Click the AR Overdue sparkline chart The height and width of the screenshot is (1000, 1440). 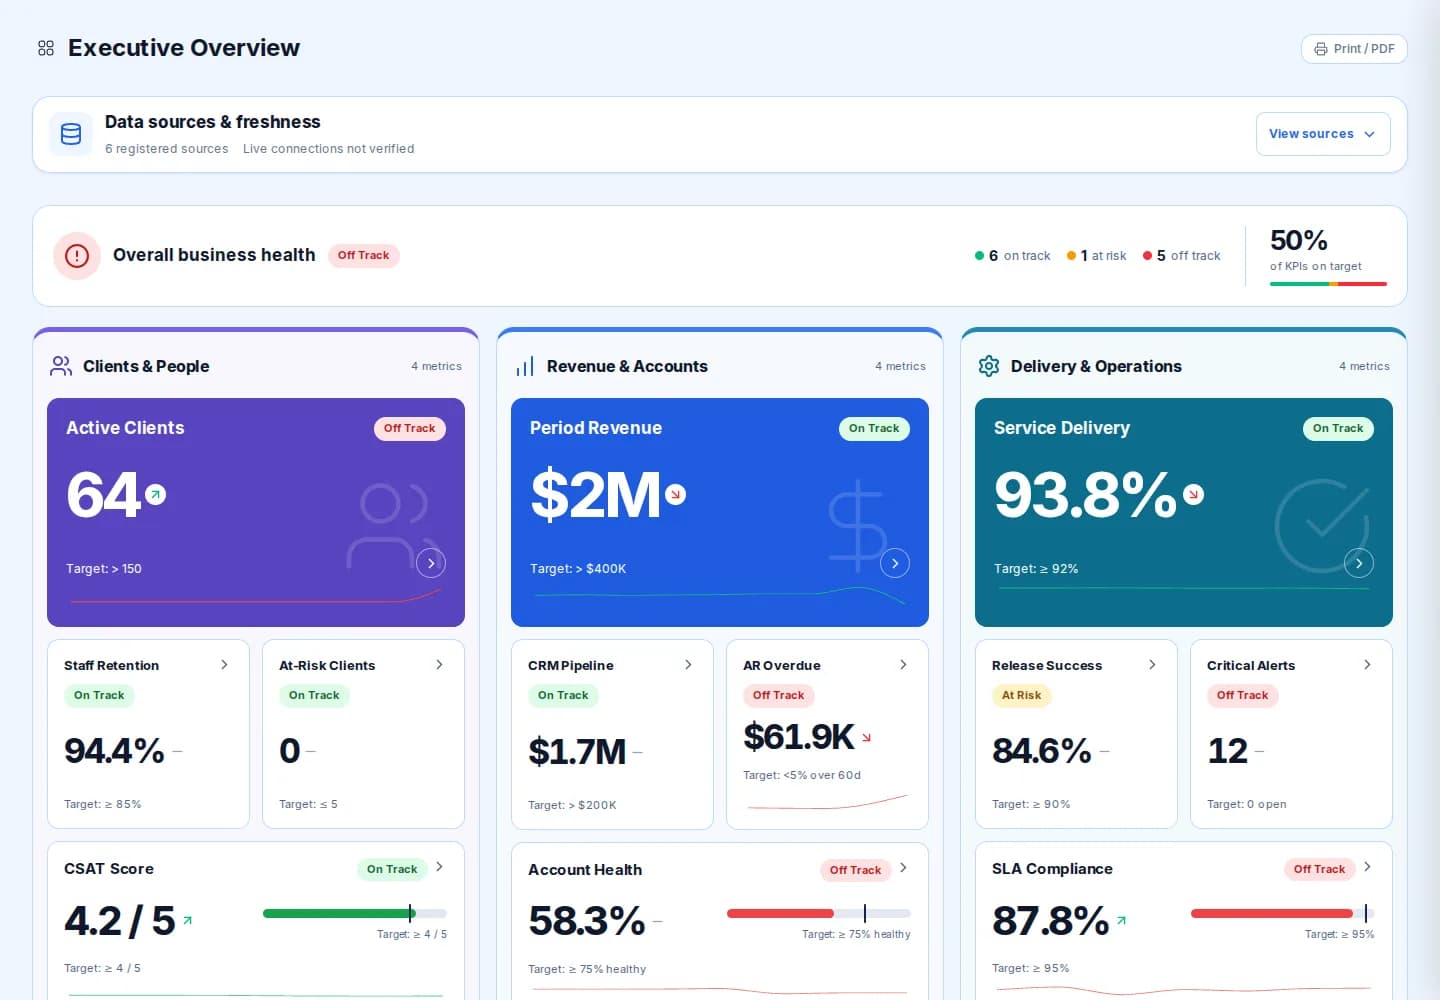point(827,802)
